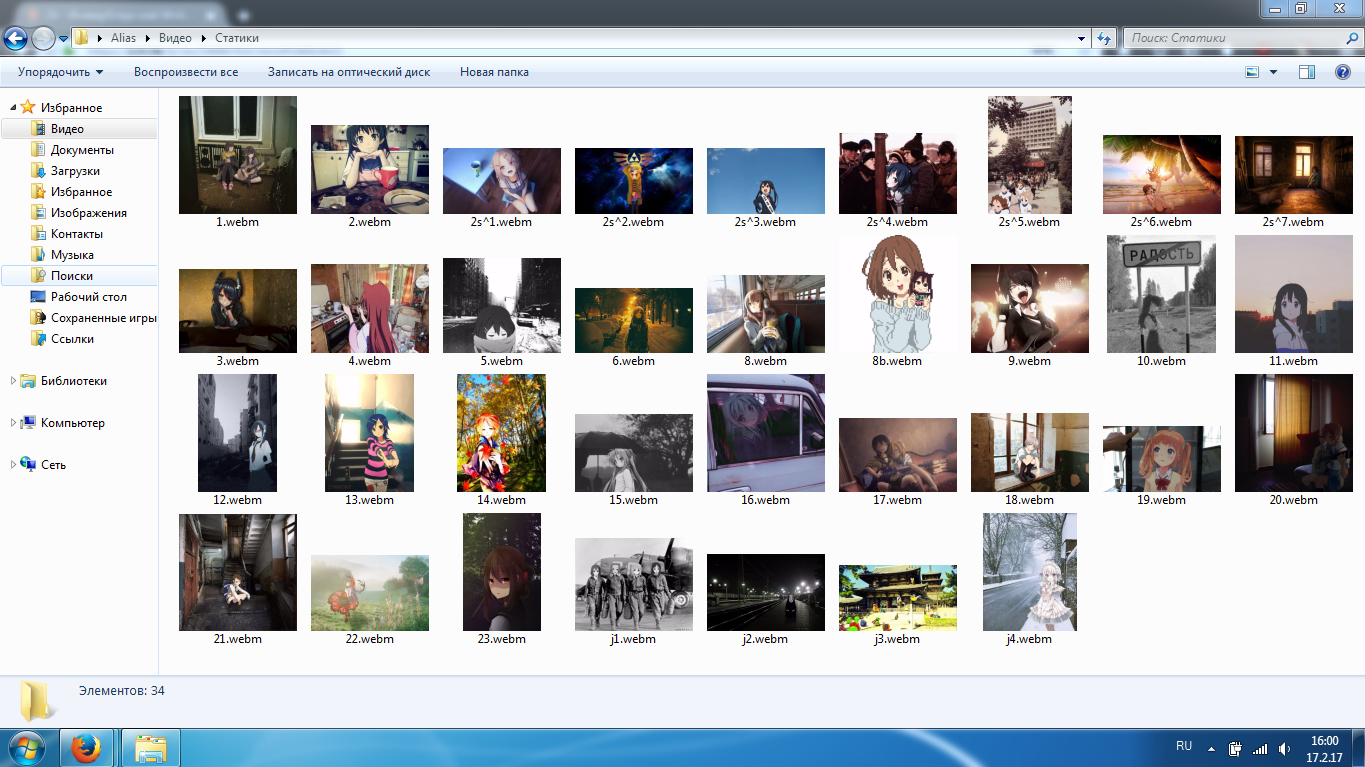1365x767 pixels.
Task: Select the 2.webm video thumbnail
Action: 370,169
